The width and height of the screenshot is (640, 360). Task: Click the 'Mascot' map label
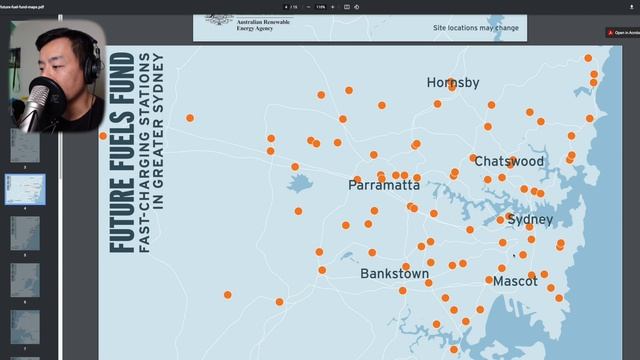pos(515,281)
